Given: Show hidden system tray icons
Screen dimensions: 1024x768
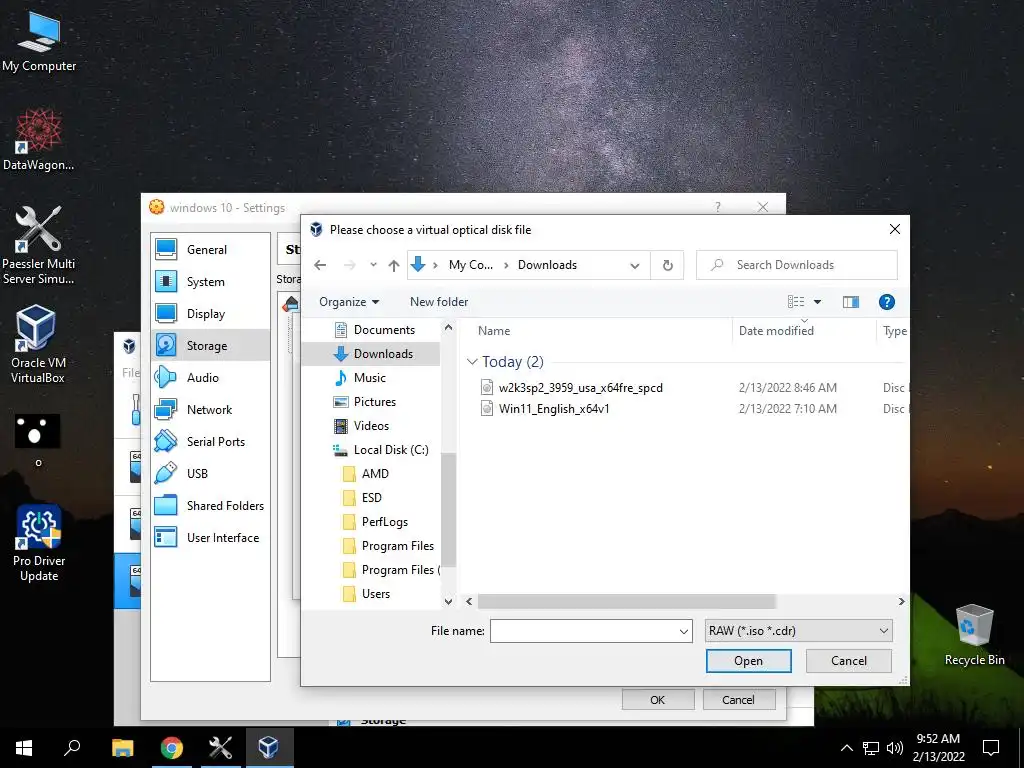Looking at the screenshot, I should coord(846,748).
